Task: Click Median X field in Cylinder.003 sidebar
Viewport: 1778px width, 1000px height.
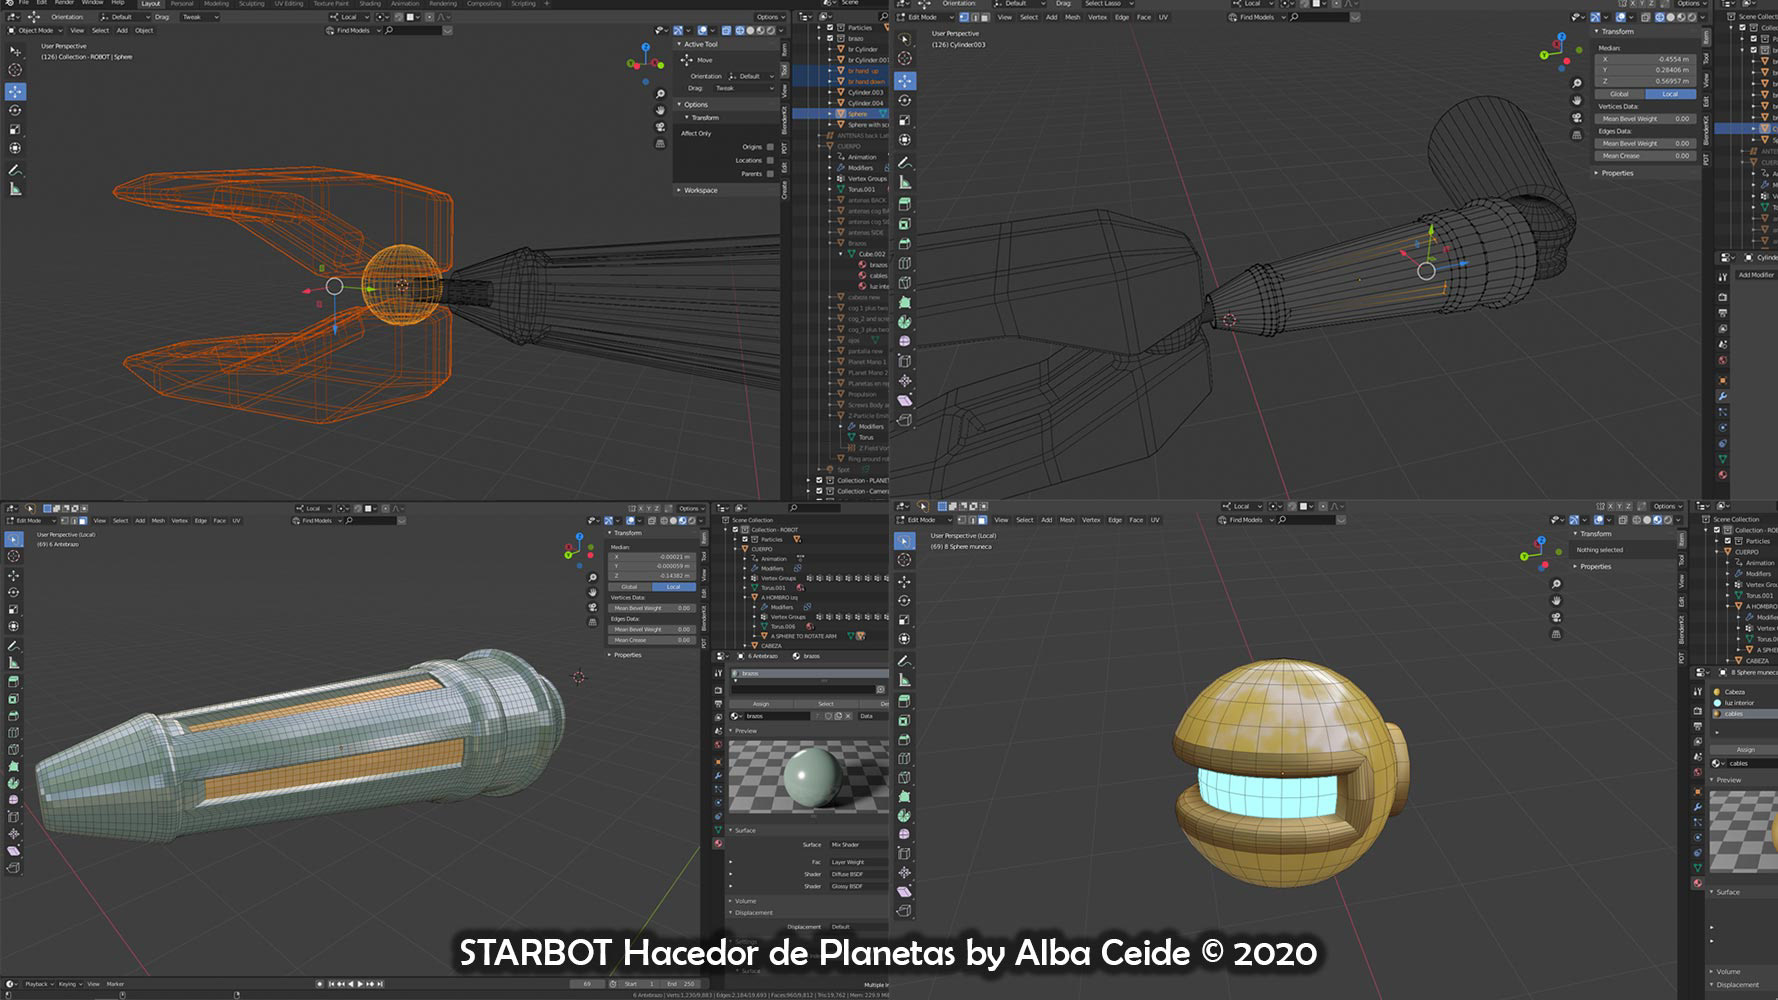Action: [x=1645, y=59]
